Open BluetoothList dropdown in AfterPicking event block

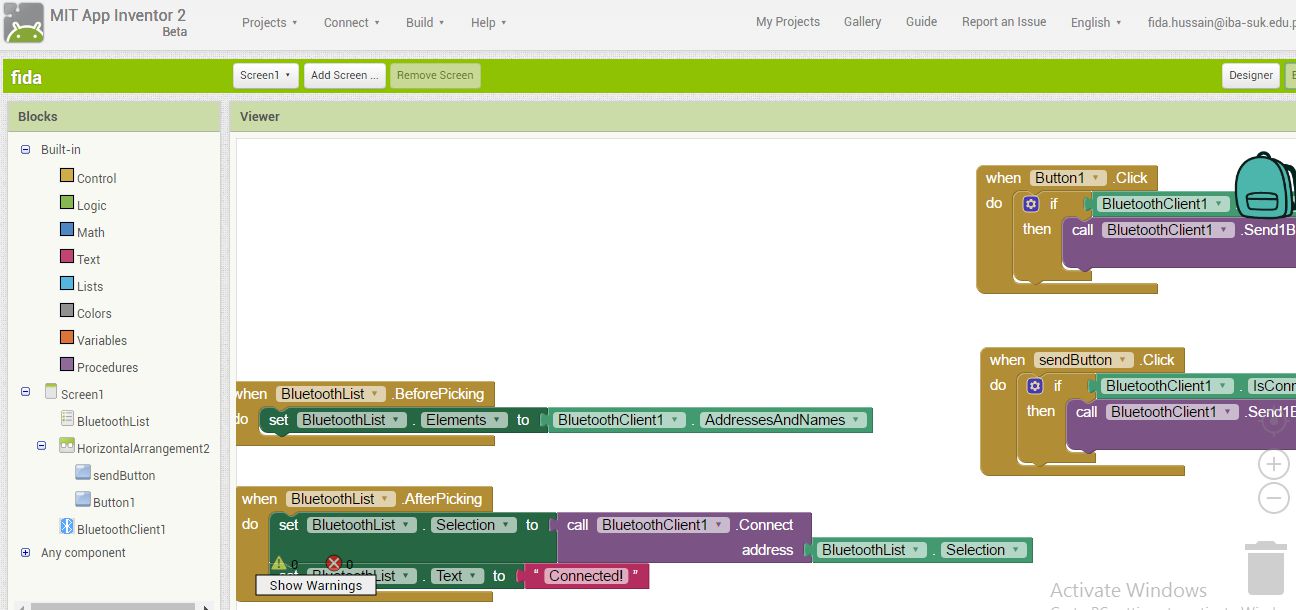coord(340,499)
